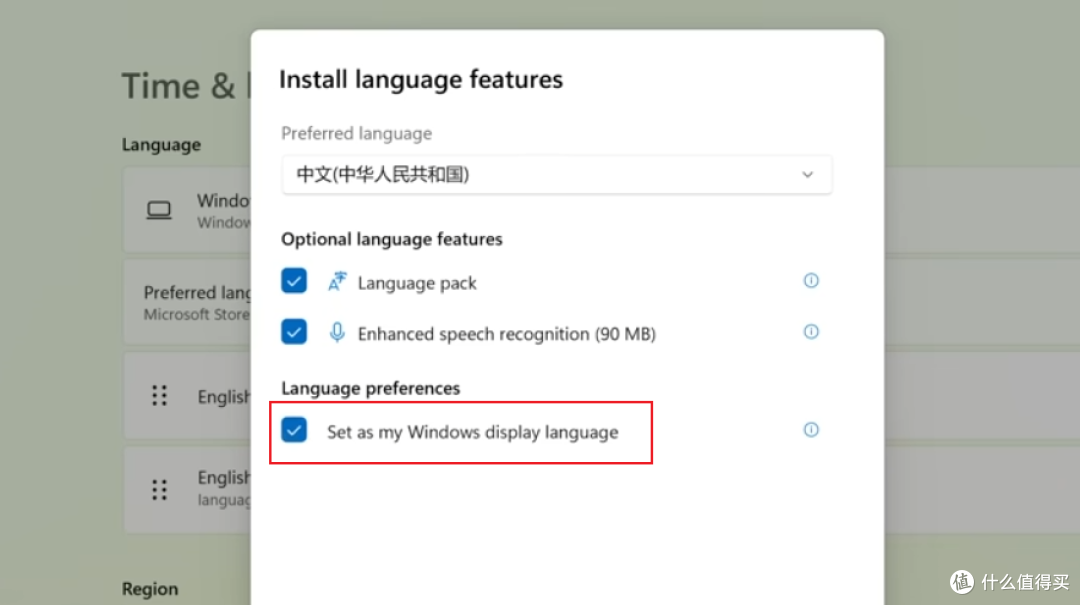Click the Language pack translate icon
The height and width of the screenshot is (605, 1080).
point(337,282)
